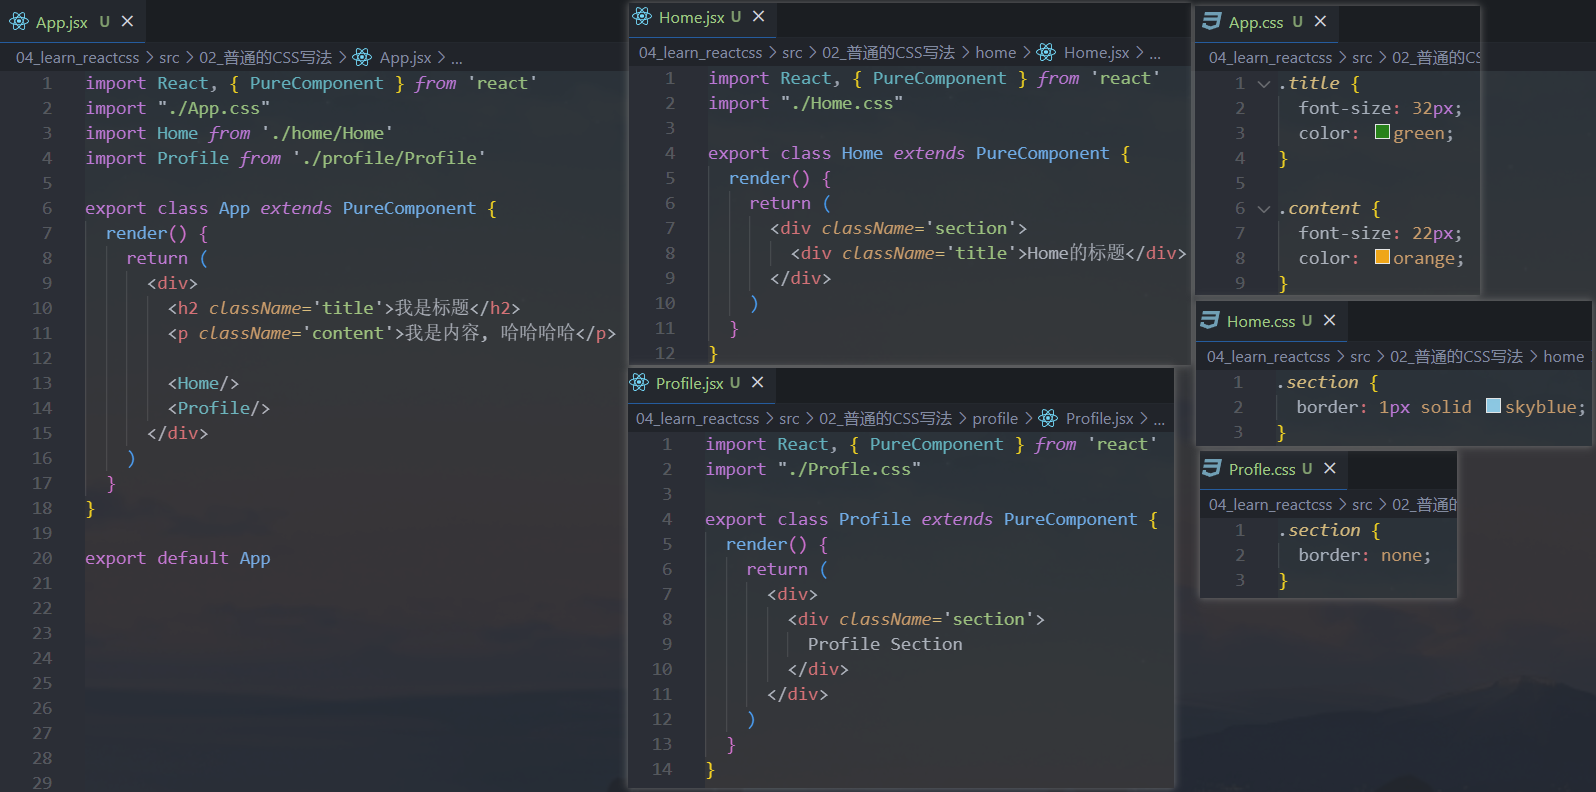Close the App.jsx editor tab

click(x=128, y=21)
